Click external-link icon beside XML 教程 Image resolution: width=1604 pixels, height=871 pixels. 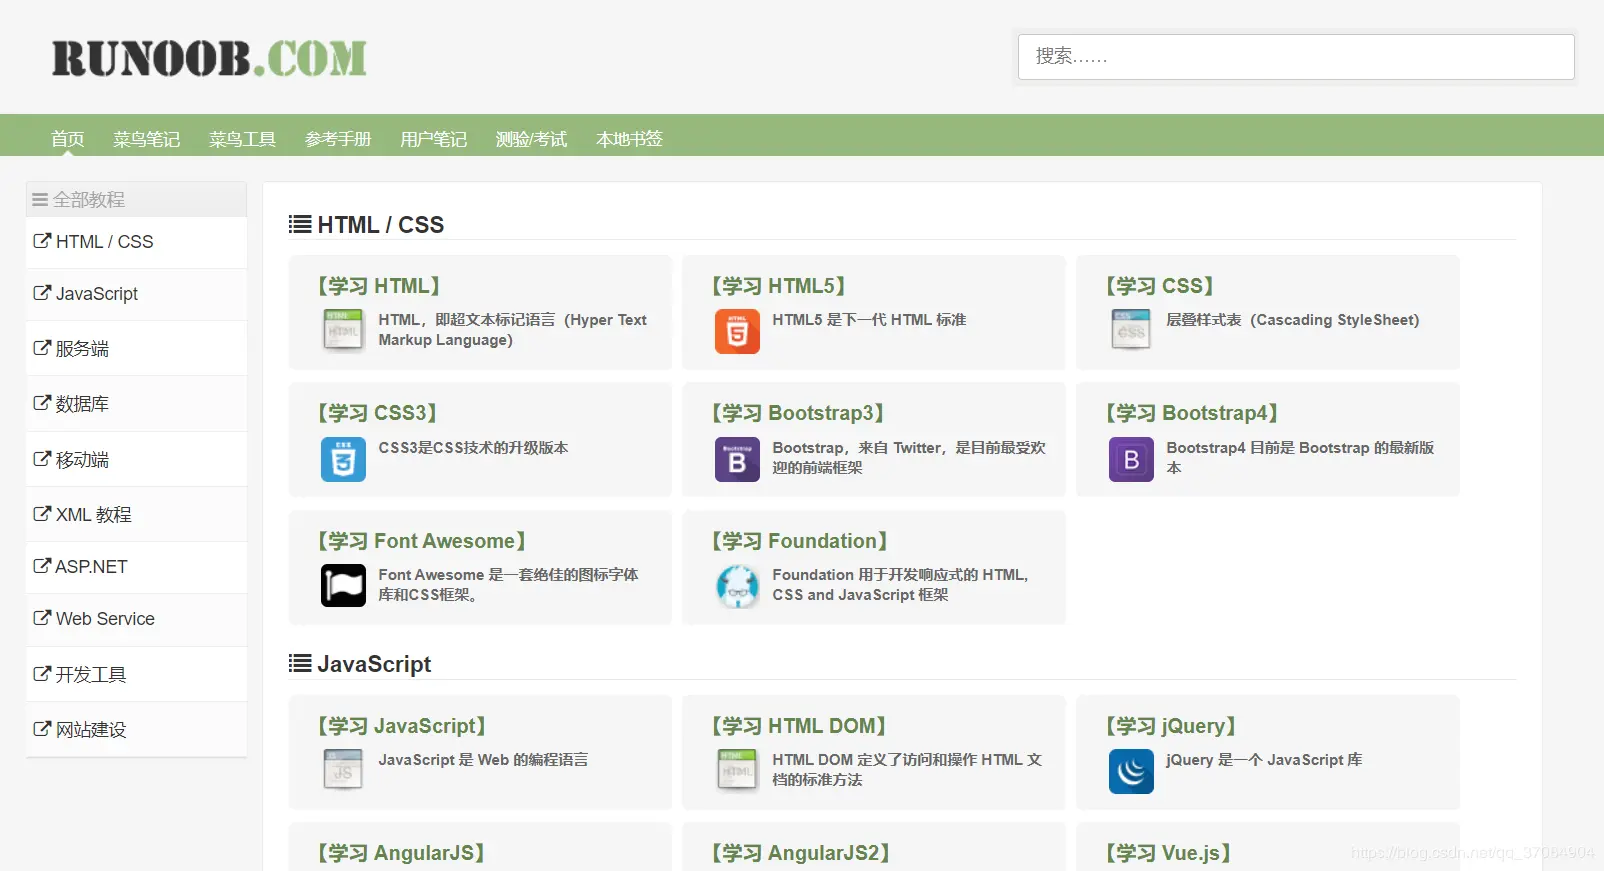coord(42,514)
